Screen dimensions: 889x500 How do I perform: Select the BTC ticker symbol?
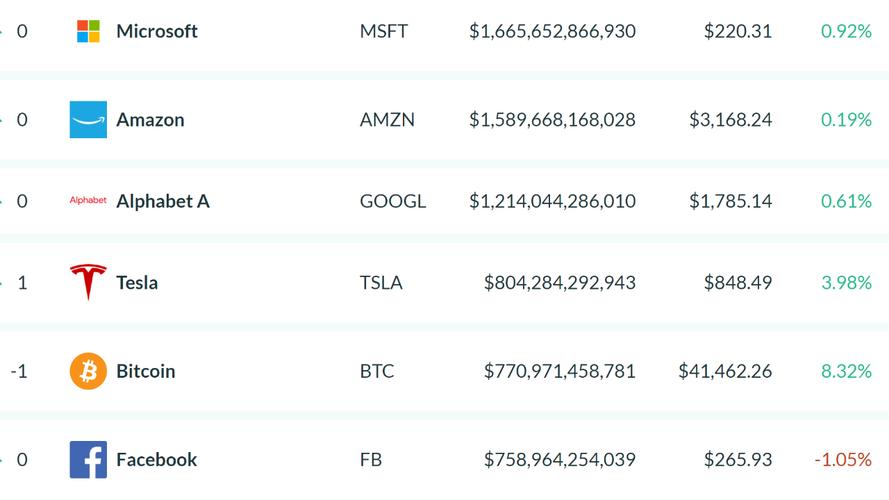[377, 371]
